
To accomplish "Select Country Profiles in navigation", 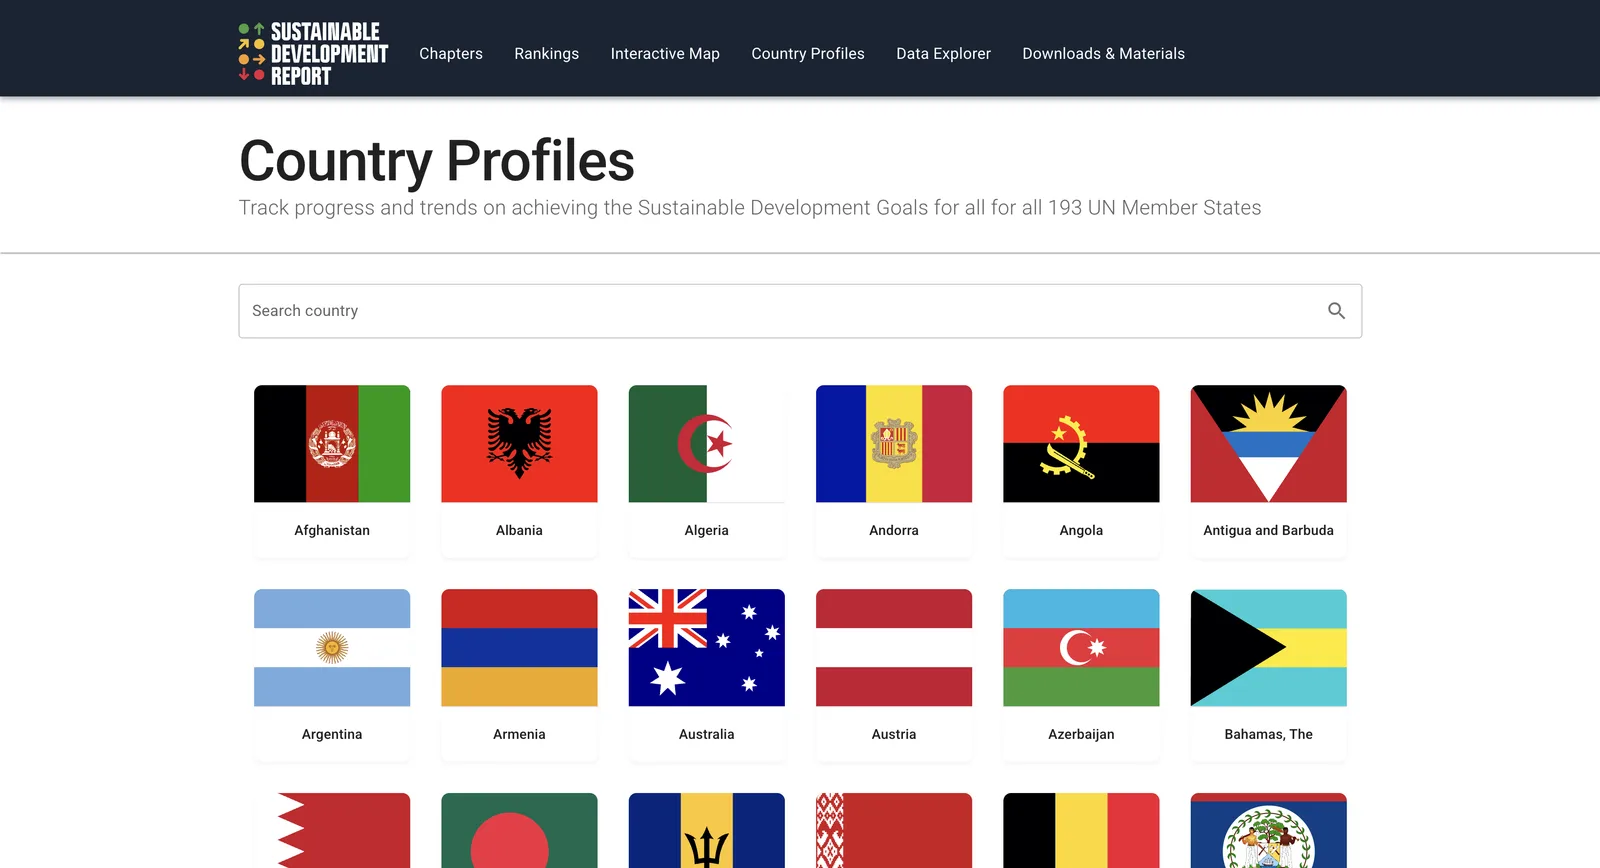I will coord(808,54).
